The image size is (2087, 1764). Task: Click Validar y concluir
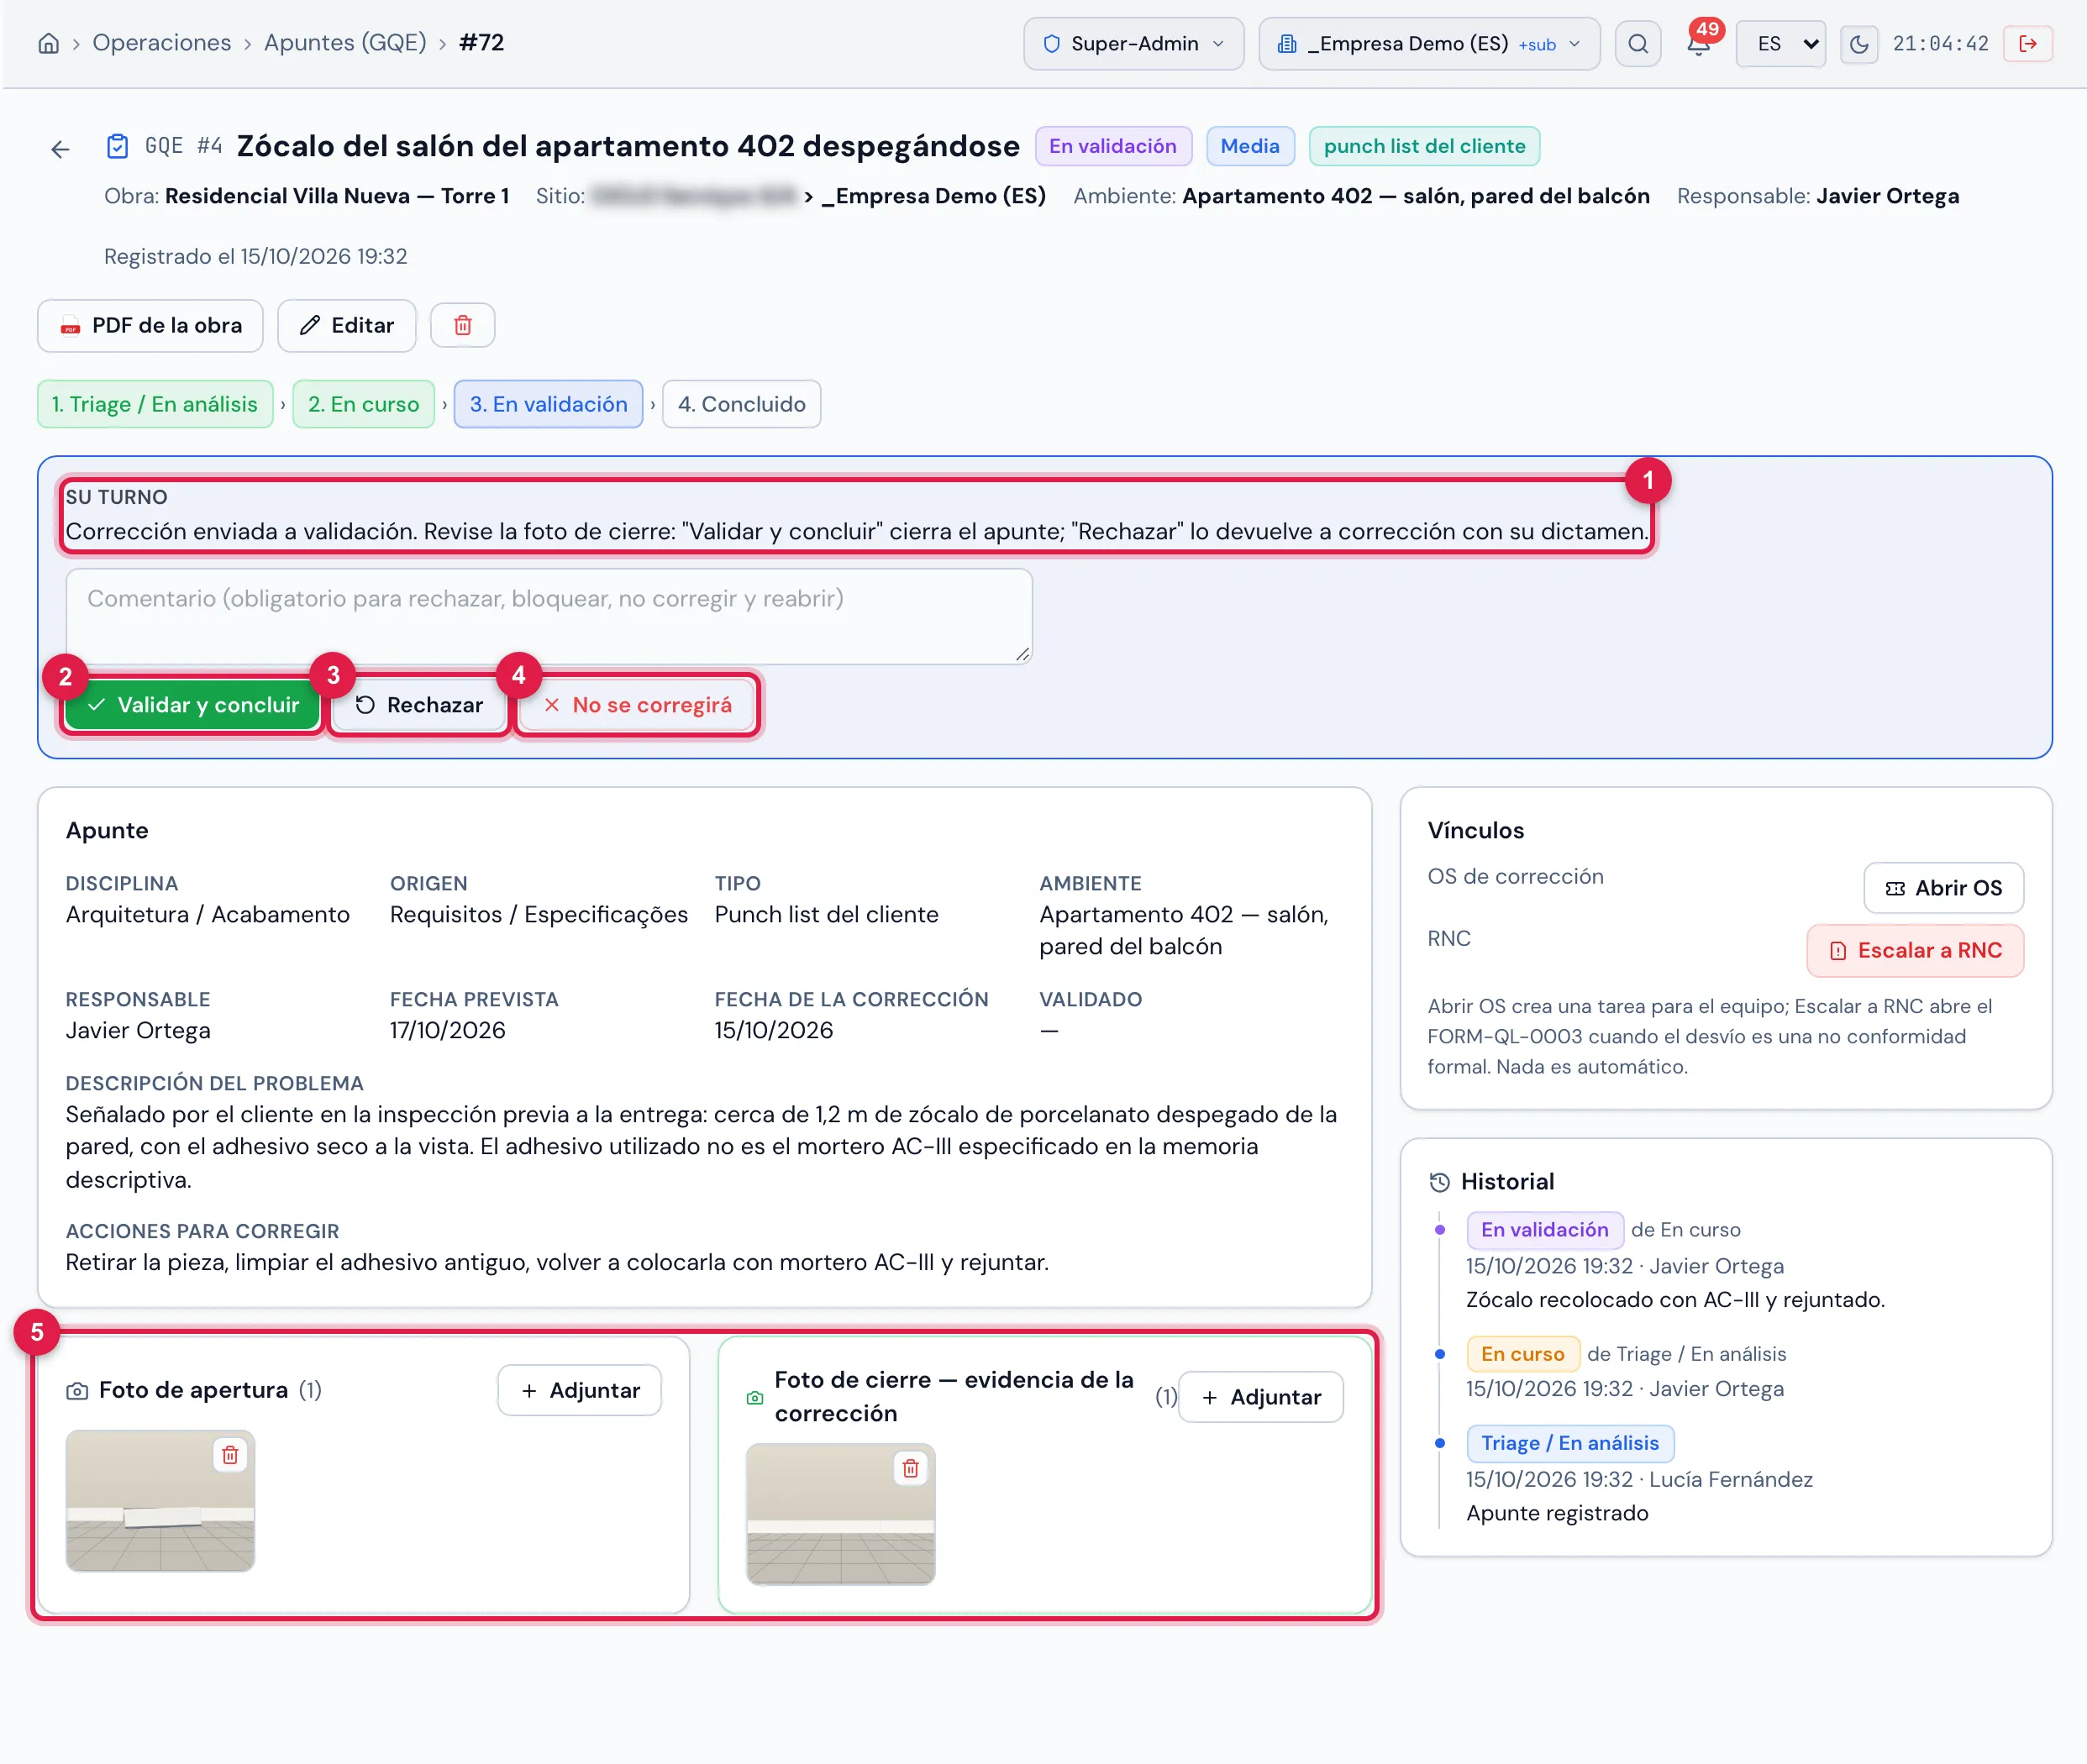(x=192, y=705)
